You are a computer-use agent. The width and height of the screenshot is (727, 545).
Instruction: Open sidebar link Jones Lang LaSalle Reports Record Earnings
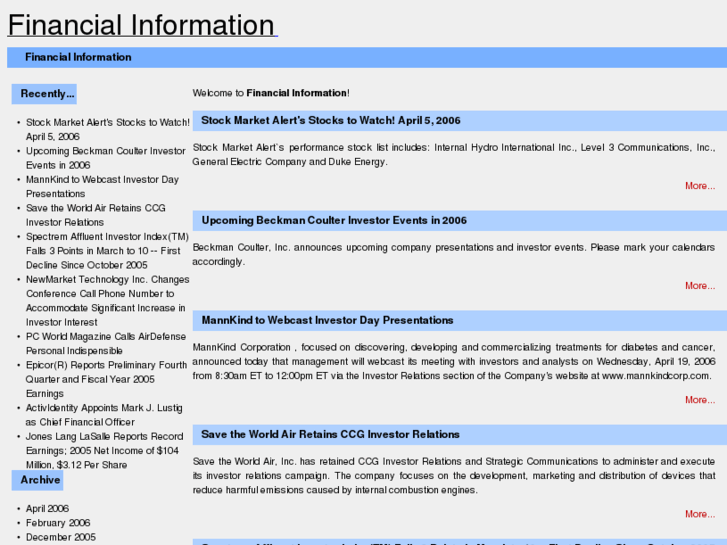[x=104, y=451]
